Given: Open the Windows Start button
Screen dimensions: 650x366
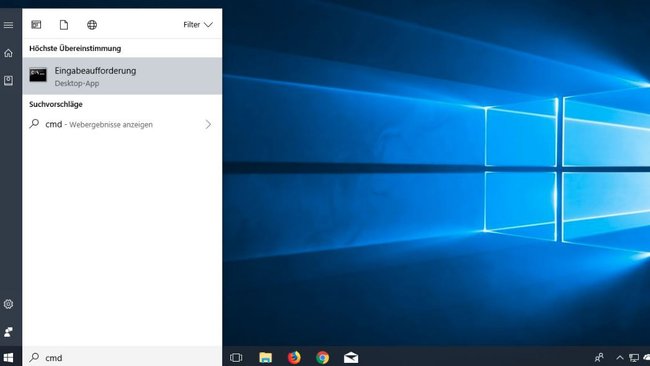Looking at the screenshot, I should [8, 357].
